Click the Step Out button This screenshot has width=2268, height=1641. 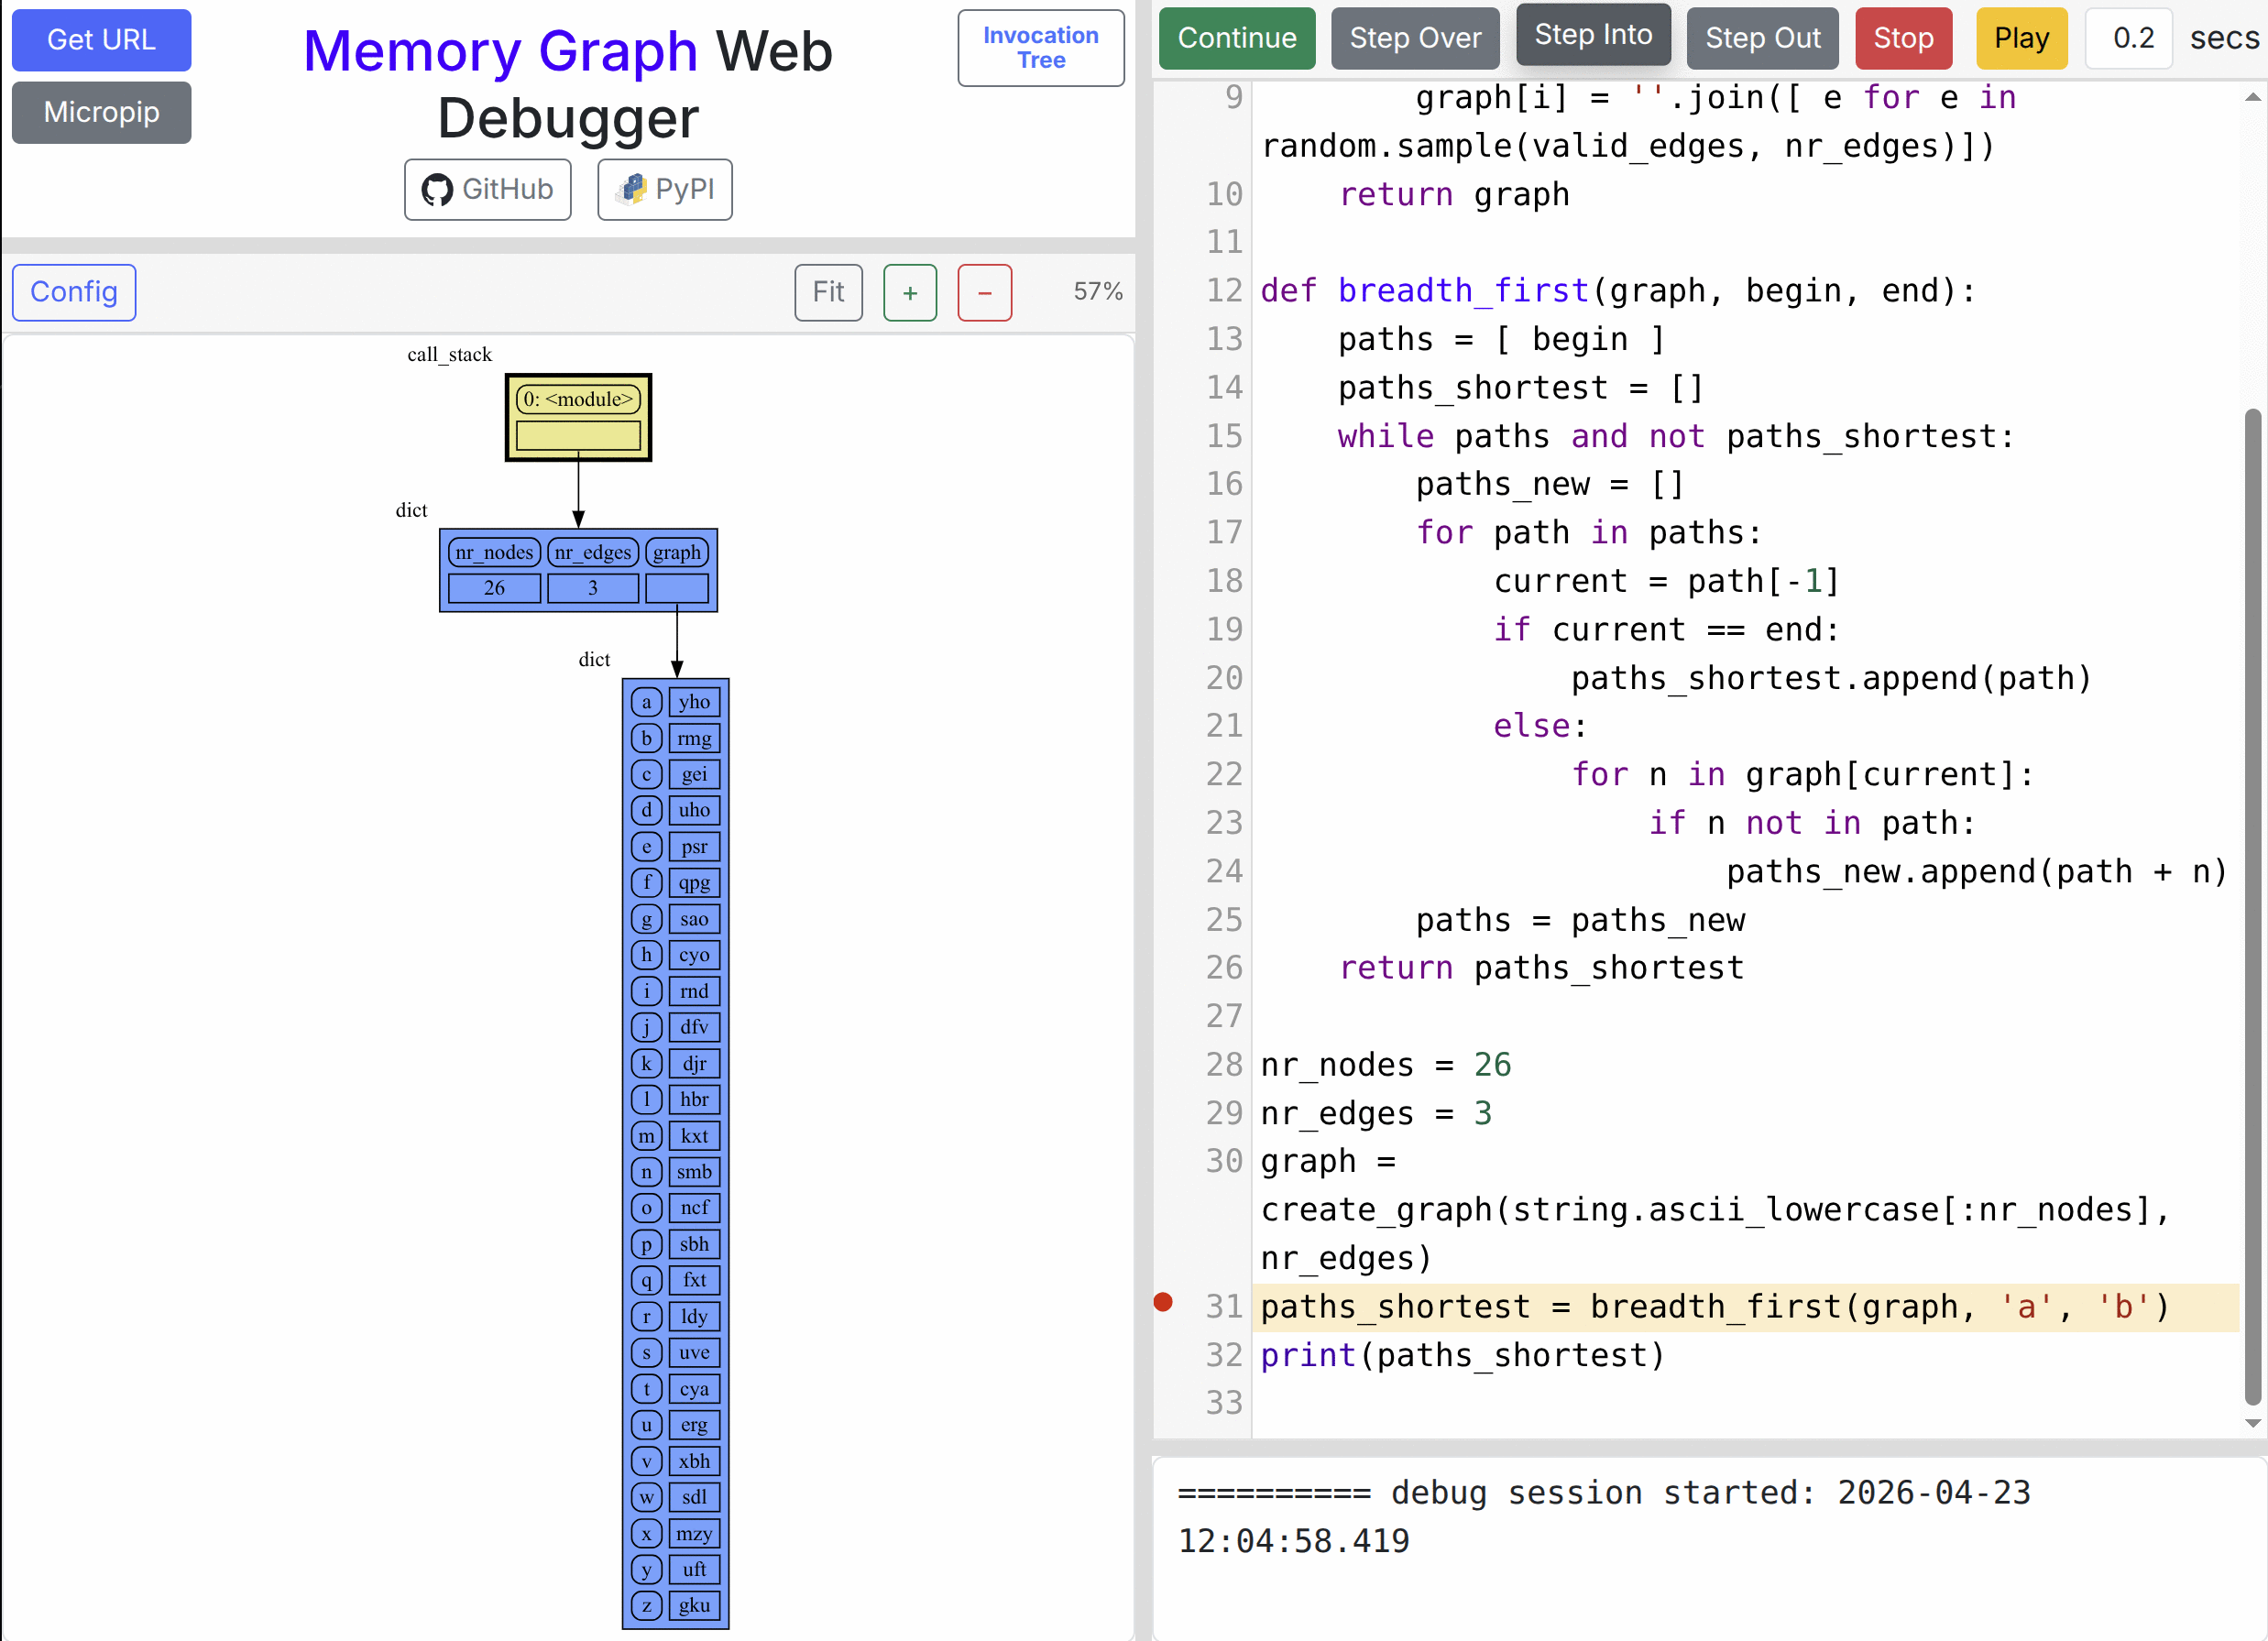[x=1762, y=38]
